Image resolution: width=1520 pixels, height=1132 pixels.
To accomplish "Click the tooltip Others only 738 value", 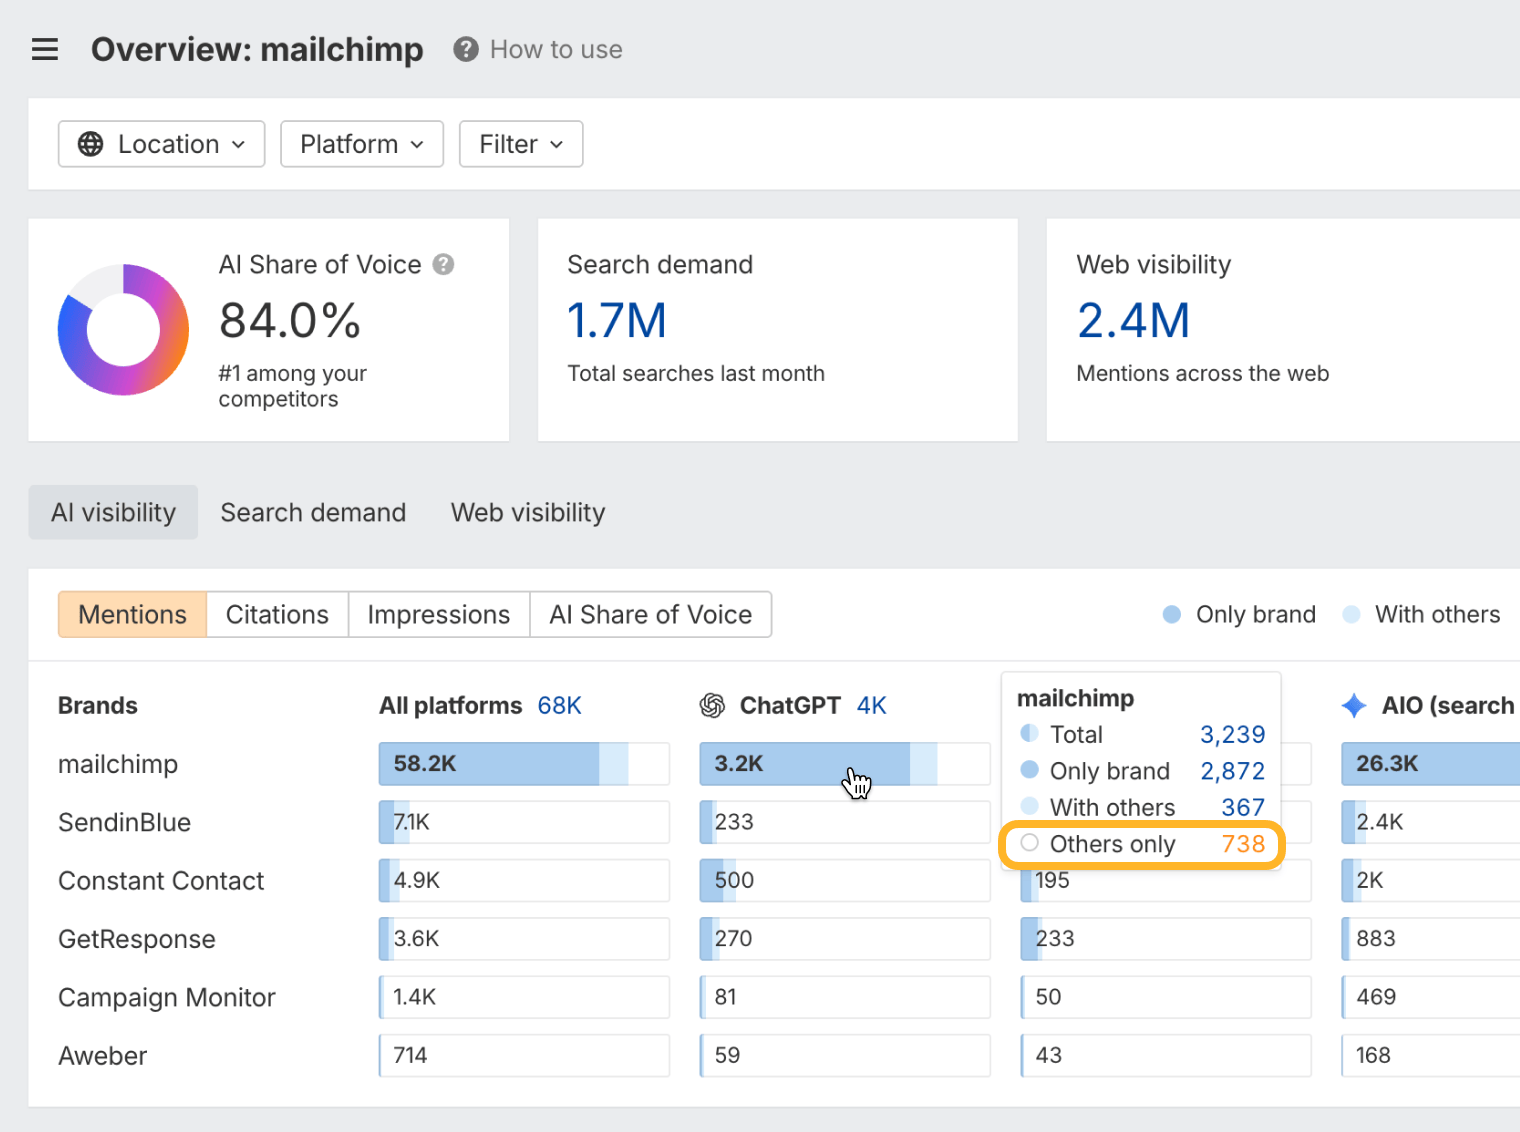I will 1243,844.
